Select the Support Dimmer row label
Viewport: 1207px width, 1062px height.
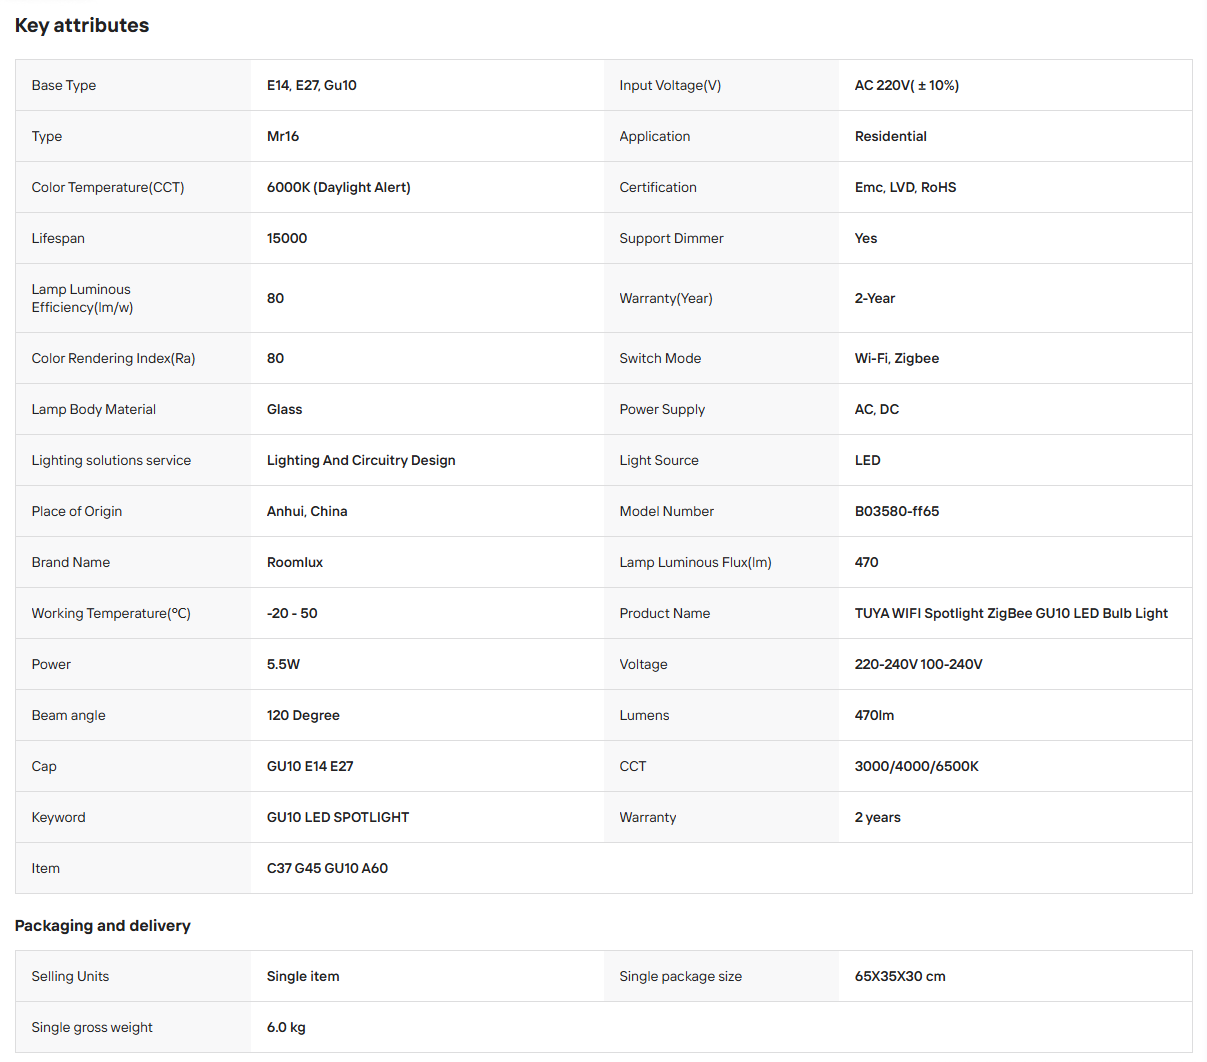671,238
